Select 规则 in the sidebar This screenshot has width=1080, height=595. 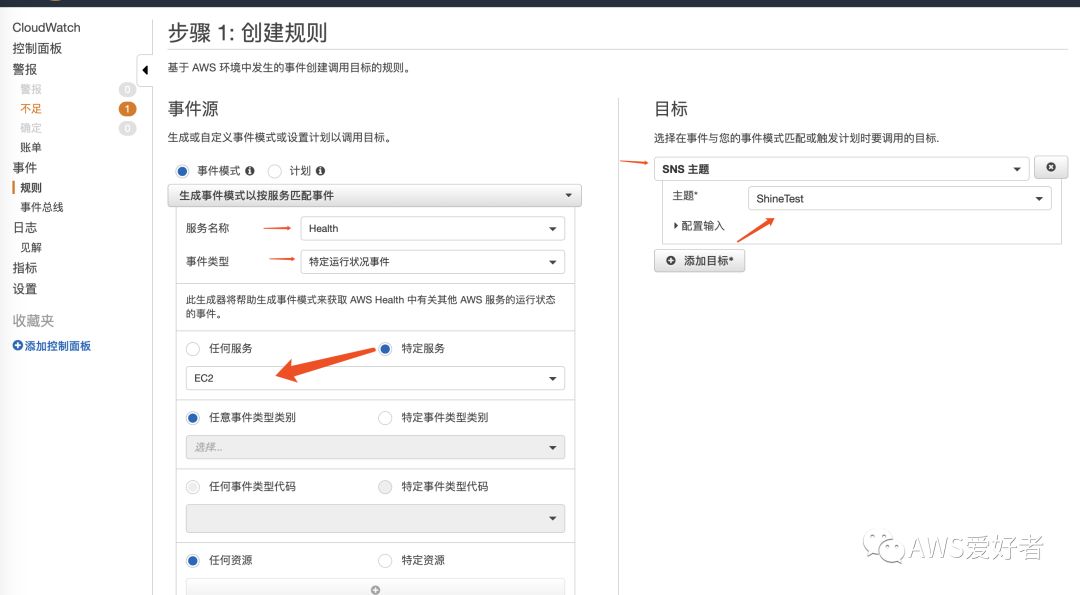tap(31, 187)
